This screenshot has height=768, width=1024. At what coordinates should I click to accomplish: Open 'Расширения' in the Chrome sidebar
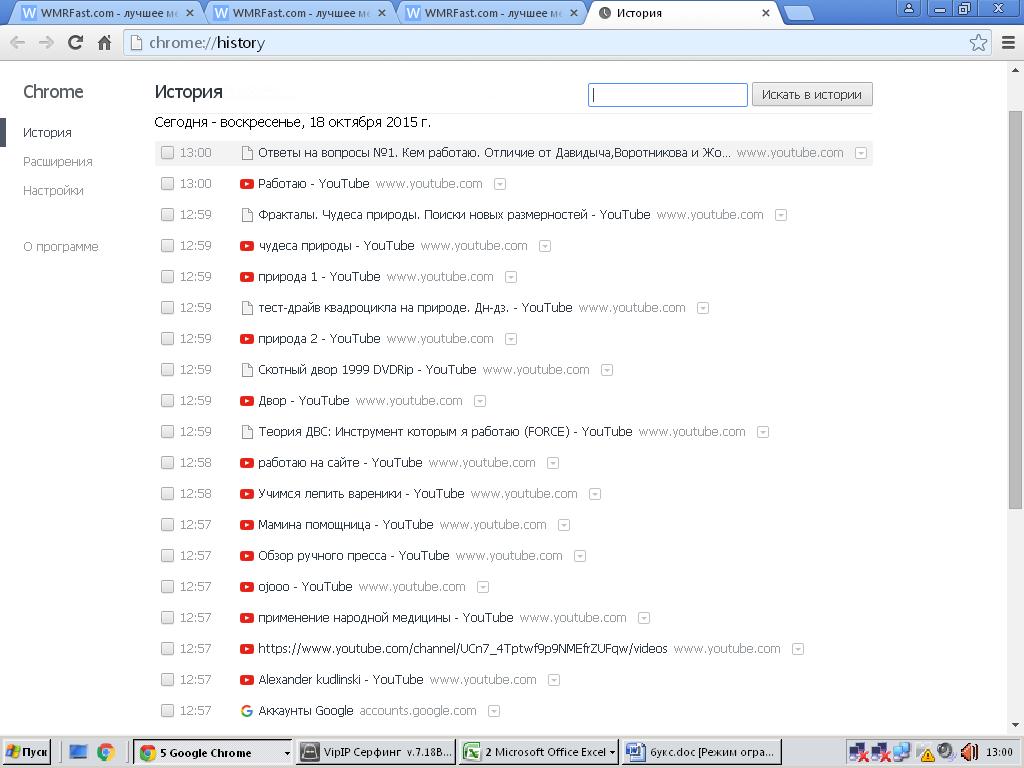[57, 162]
